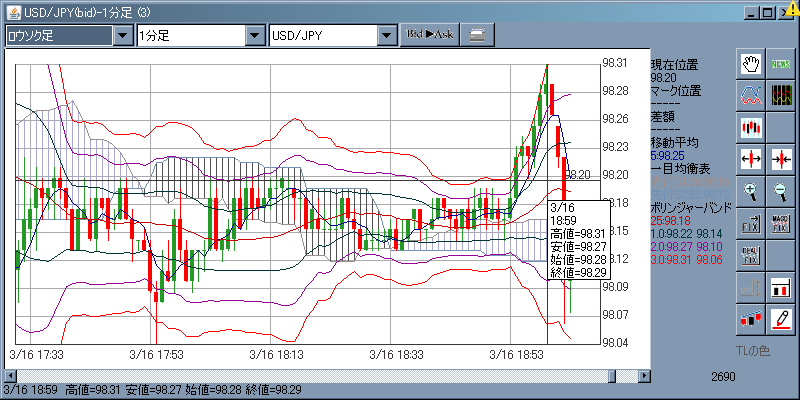The image size is (800, 400).
Task: Maximize the USD/JPY chart window
Action: pyautogui.click(x=766, y=12)
